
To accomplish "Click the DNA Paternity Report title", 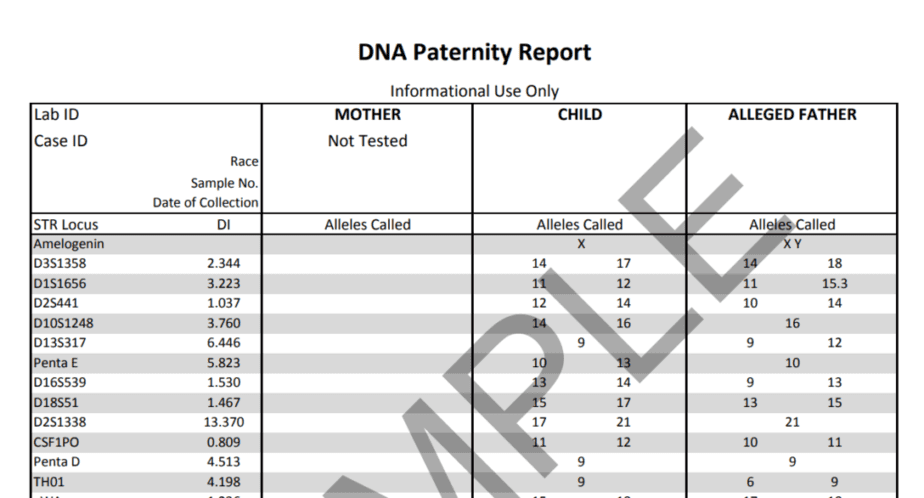I will click(x=474, y=53).
